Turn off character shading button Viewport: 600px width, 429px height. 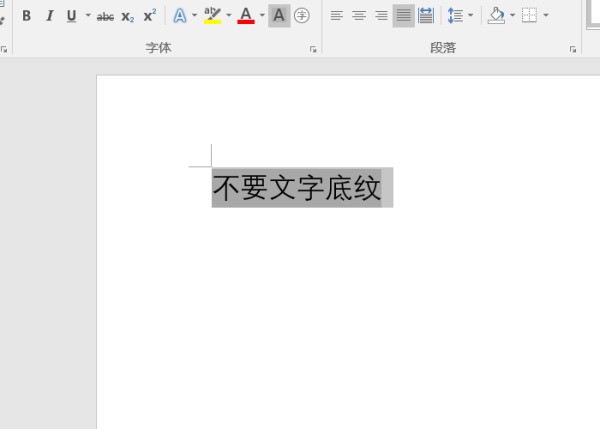pyautogui.click(x=279, y=16)
